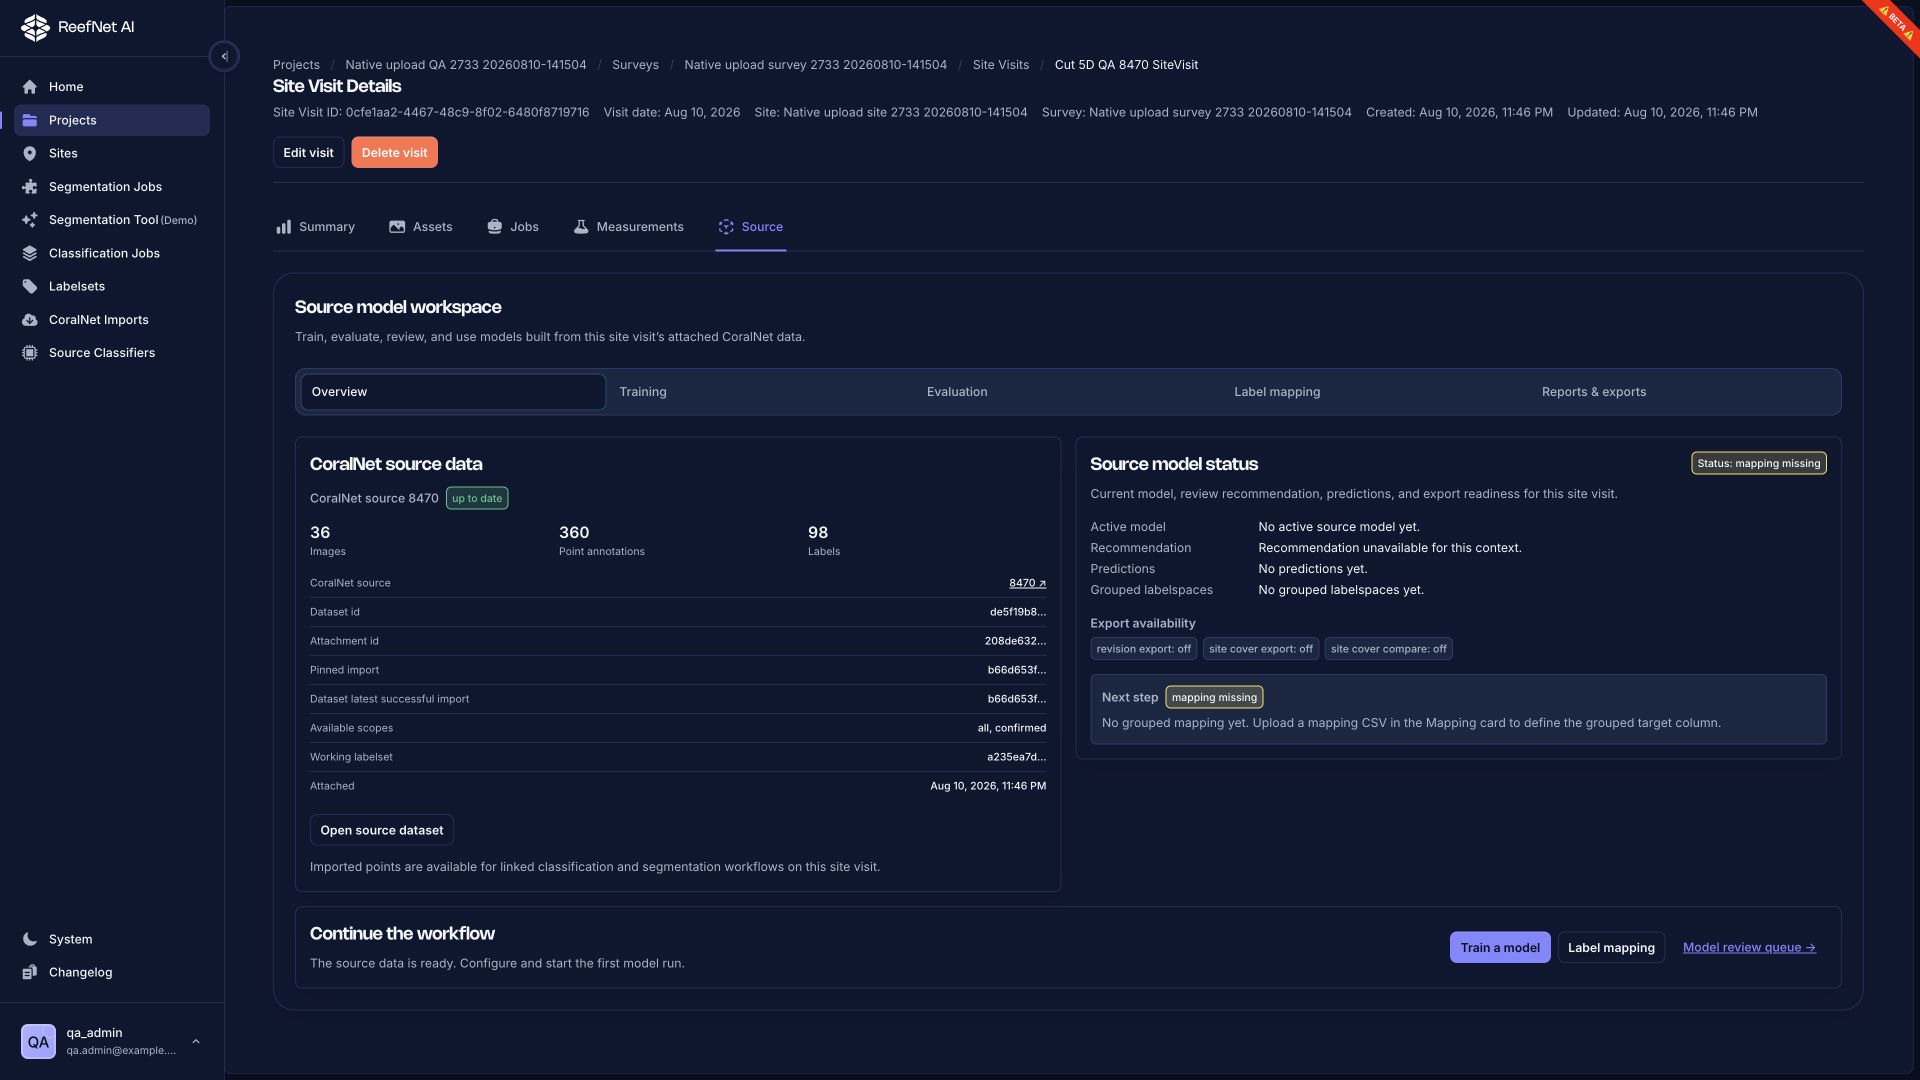Select the Reports & exports tab

point(1683,392)
